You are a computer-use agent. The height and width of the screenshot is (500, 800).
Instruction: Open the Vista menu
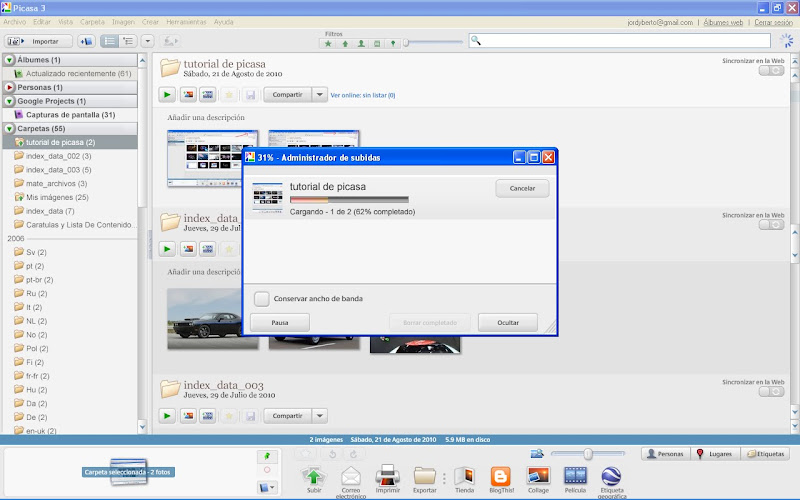pos(65,22)
